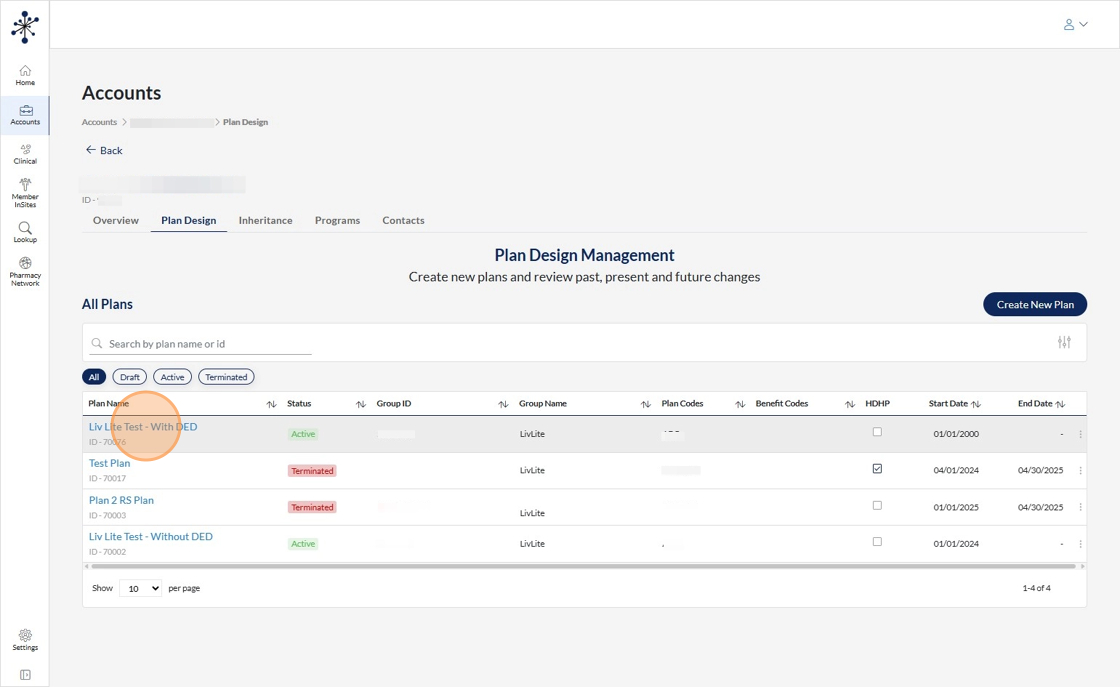Click the Create New Plan button
This screenshot has width=1120, height=687.
1034,304
